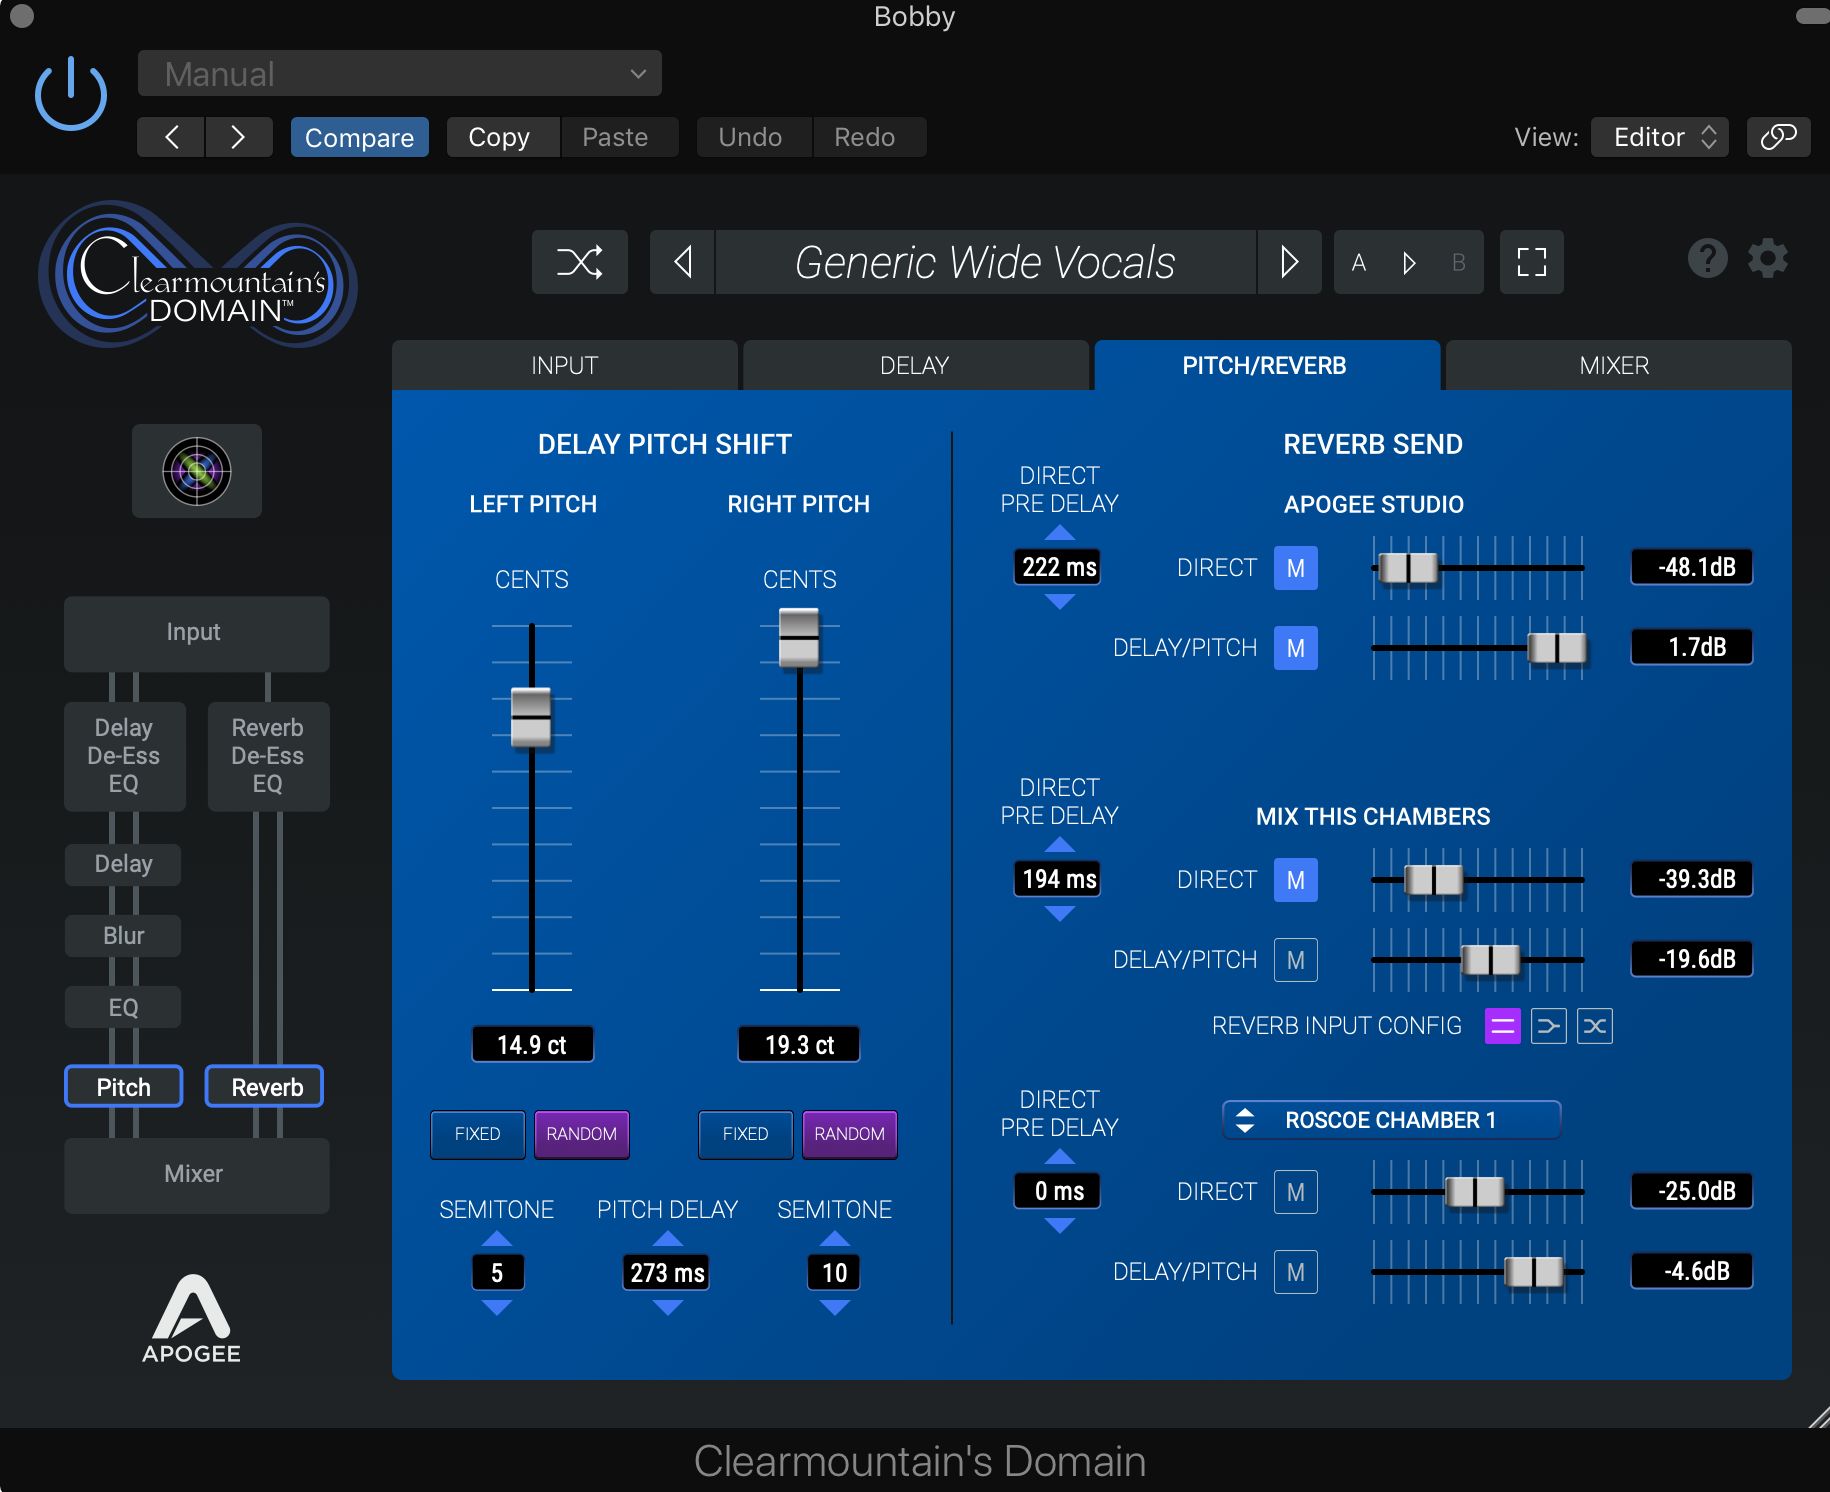Click the Apogee Studio DIRECT send slider
This screenshot has width=1830, height=1492.
click(x=1478, y=568)
